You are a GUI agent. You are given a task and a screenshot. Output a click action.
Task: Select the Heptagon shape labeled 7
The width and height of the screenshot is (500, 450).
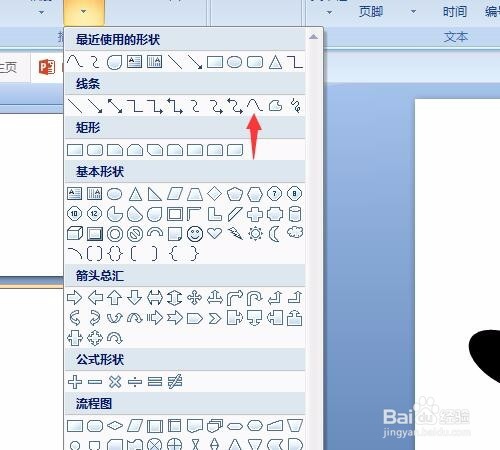(x=275, y=194)
